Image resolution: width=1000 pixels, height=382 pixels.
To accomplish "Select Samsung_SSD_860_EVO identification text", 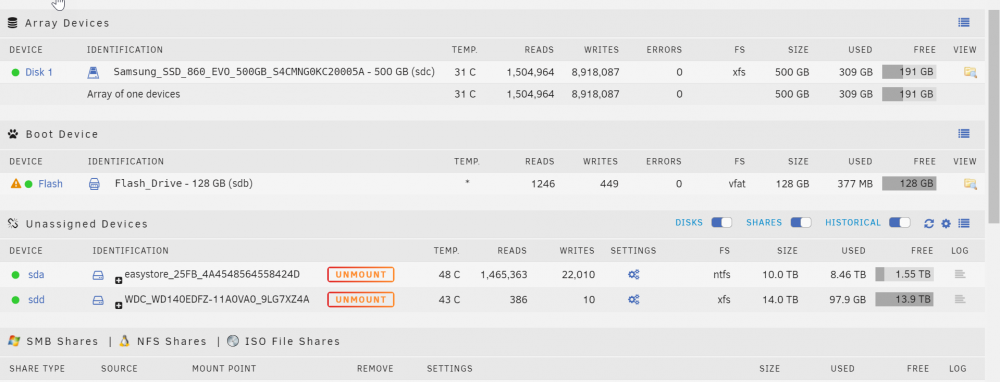I will (x=274, y=72).
